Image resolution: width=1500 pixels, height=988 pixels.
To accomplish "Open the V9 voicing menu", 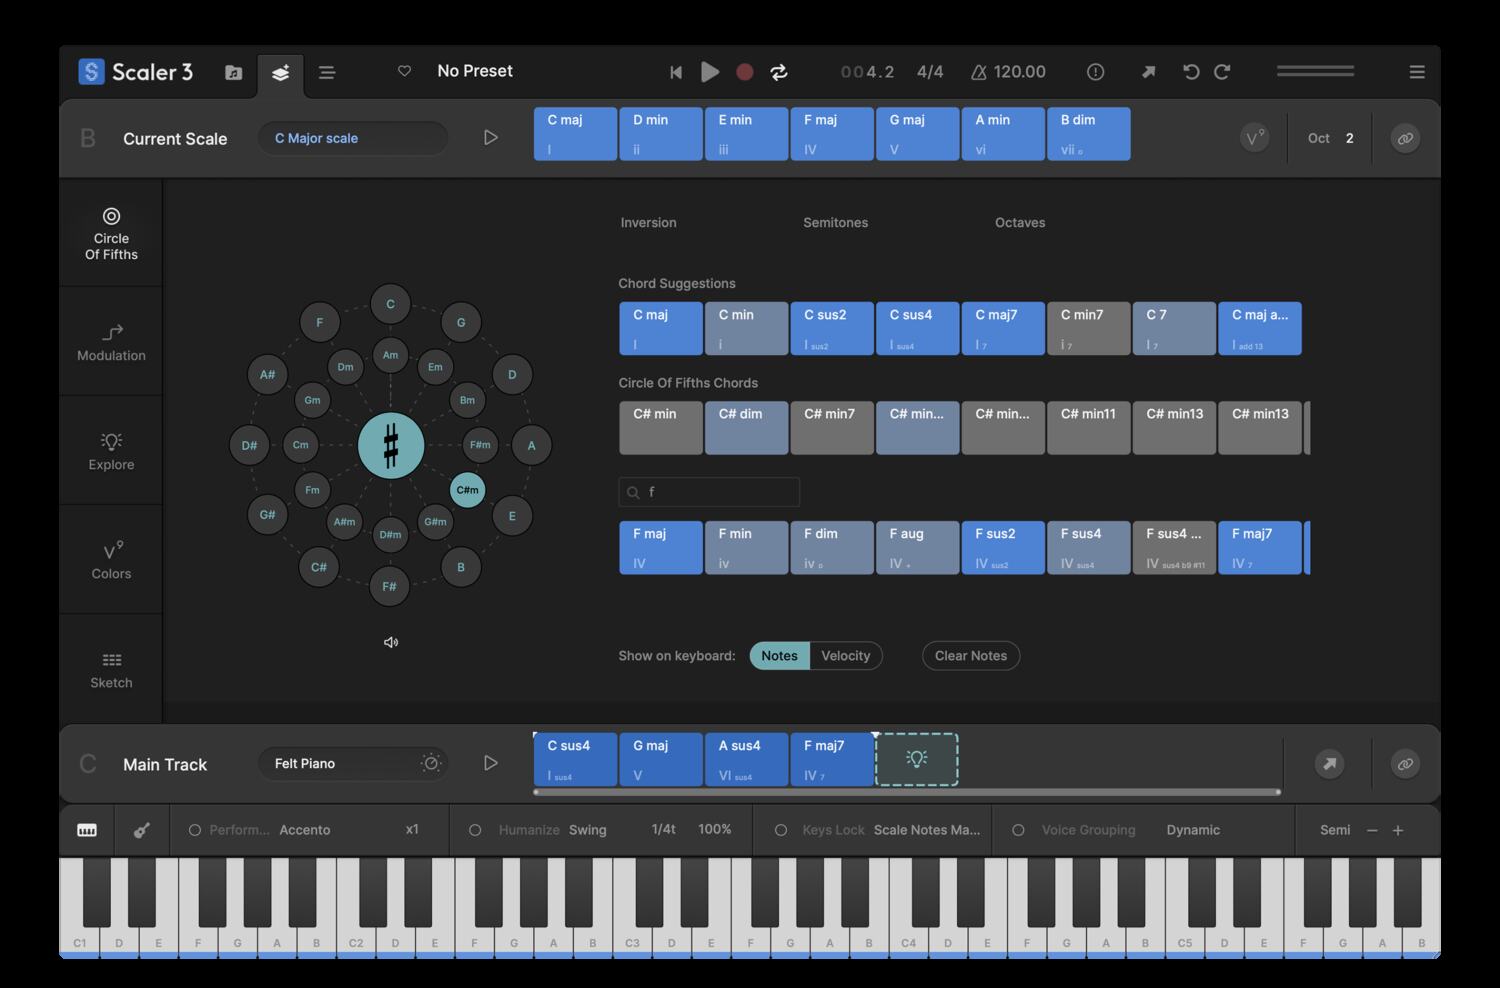I will coord(1253,137).
